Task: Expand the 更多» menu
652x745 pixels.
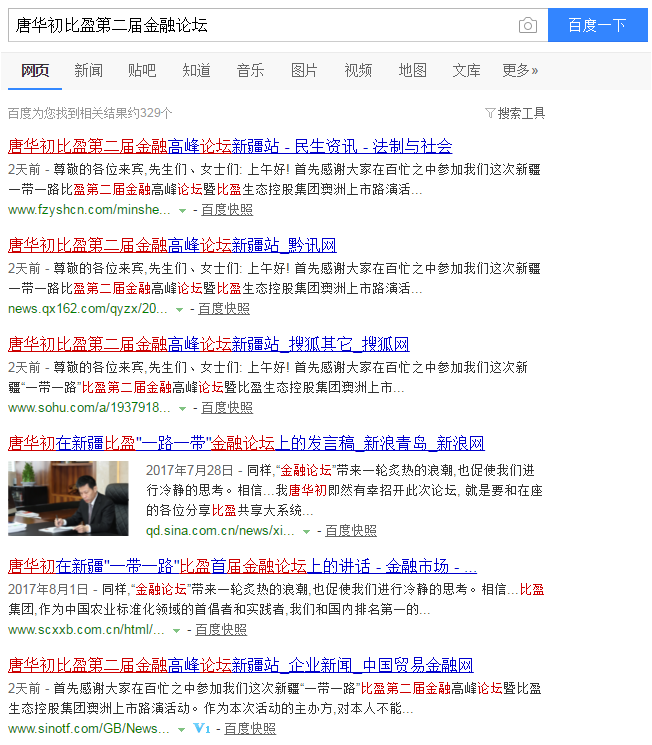Action: 520,70
